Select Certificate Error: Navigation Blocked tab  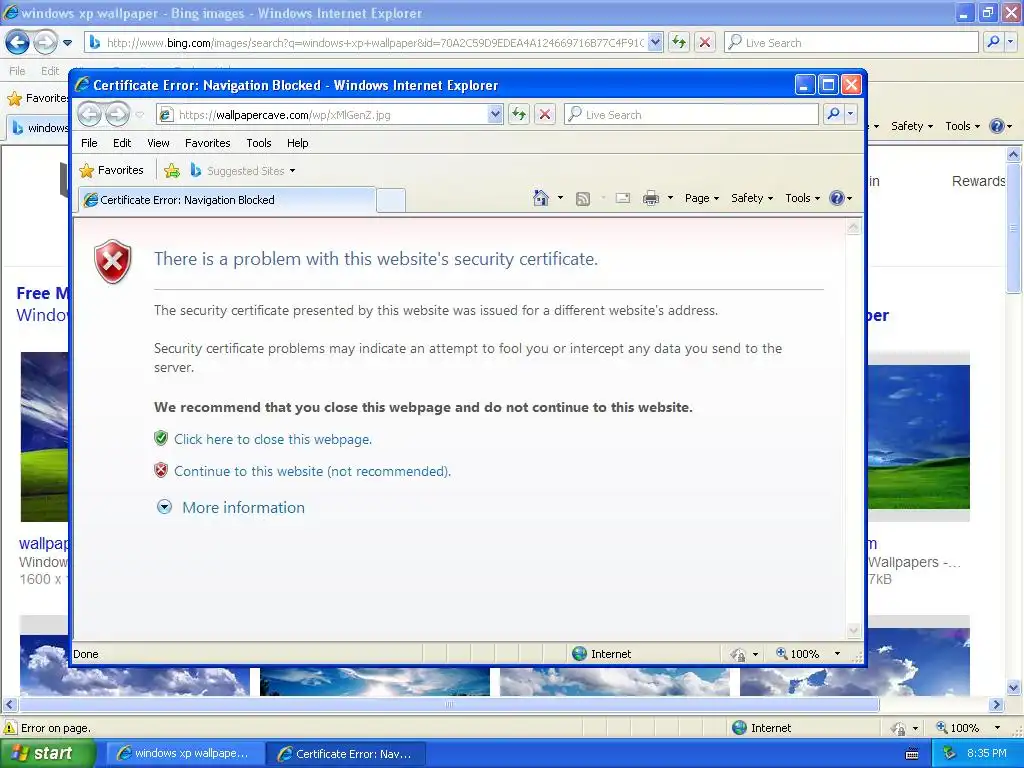coord(227,200)
